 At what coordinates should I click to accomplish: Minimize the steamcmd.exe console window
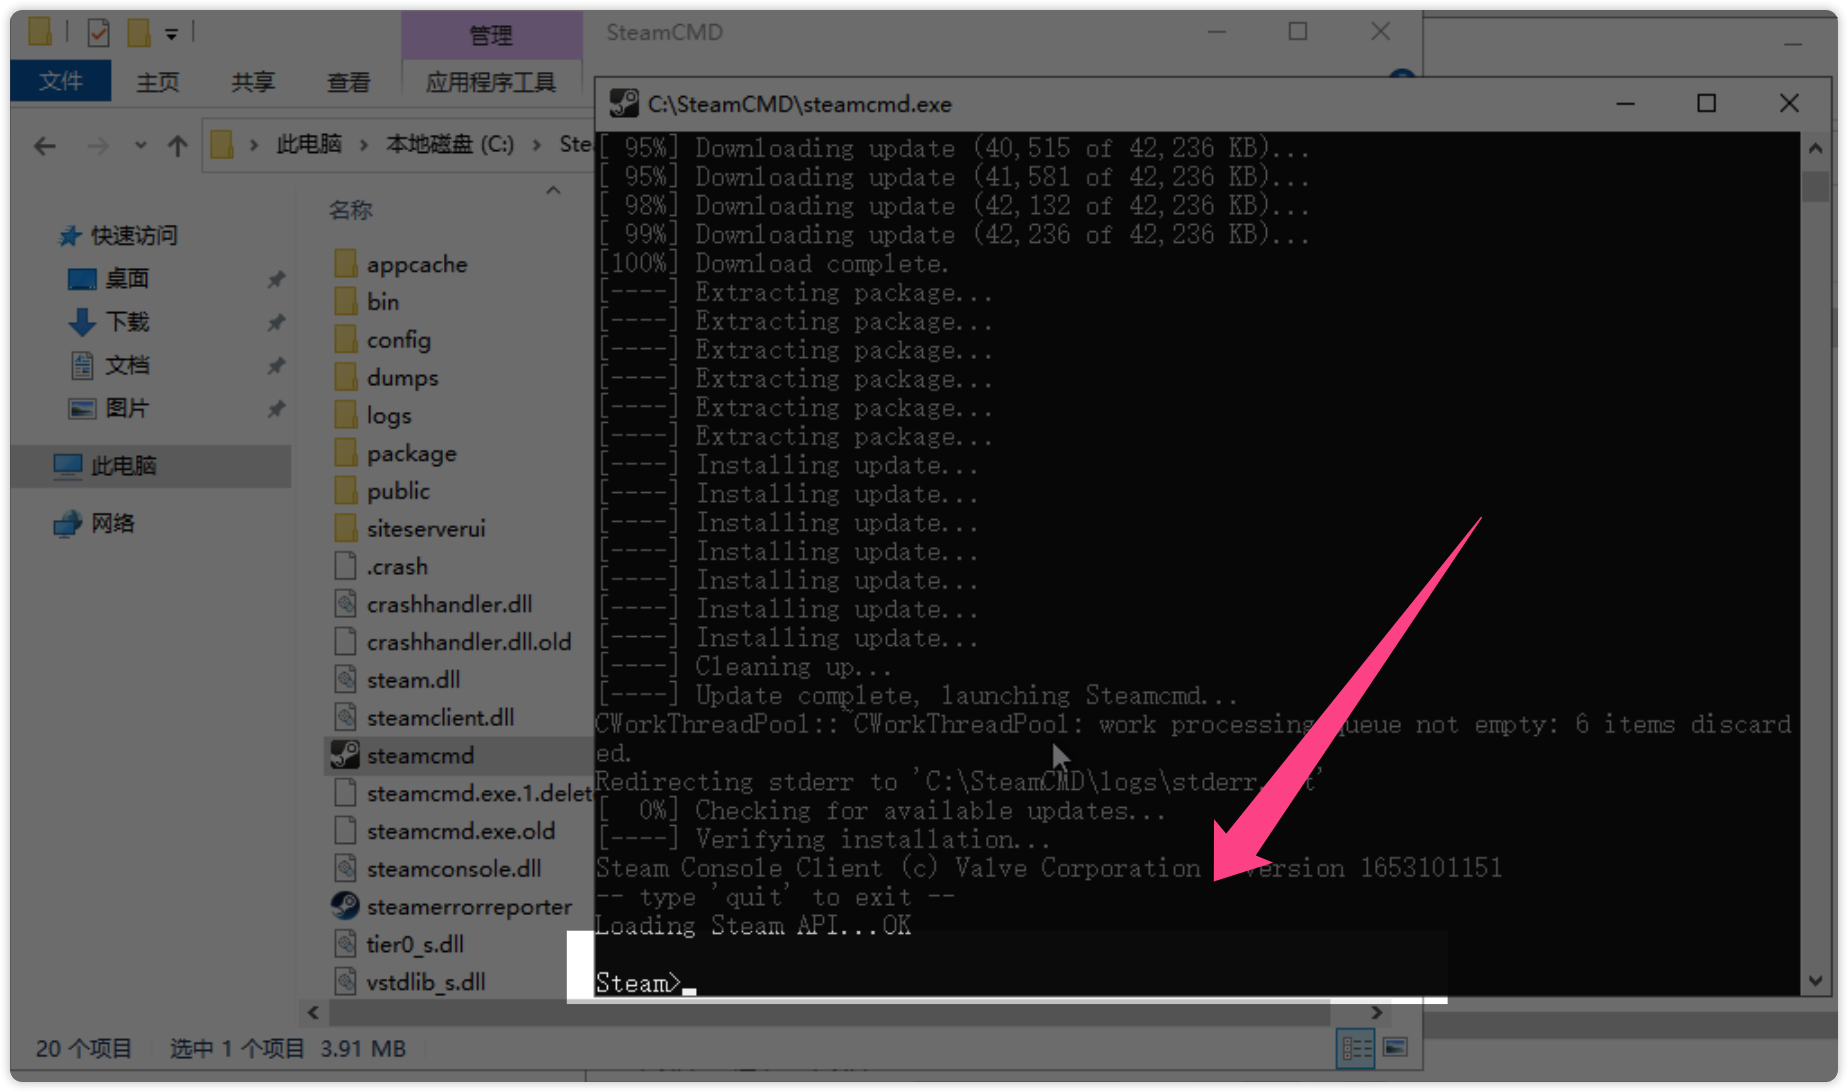pos(1626,103)
